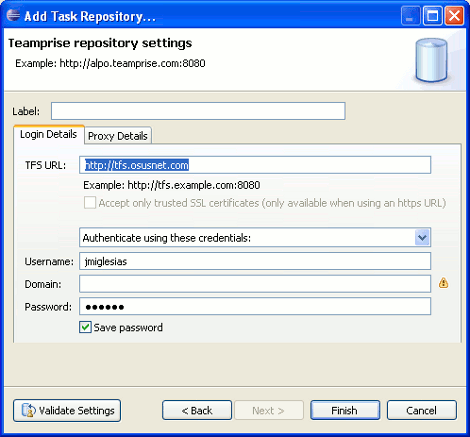The width and height of the screenshot is (470, 437).
Task: Click the Cancel button
Action: (x=422, y=410)
